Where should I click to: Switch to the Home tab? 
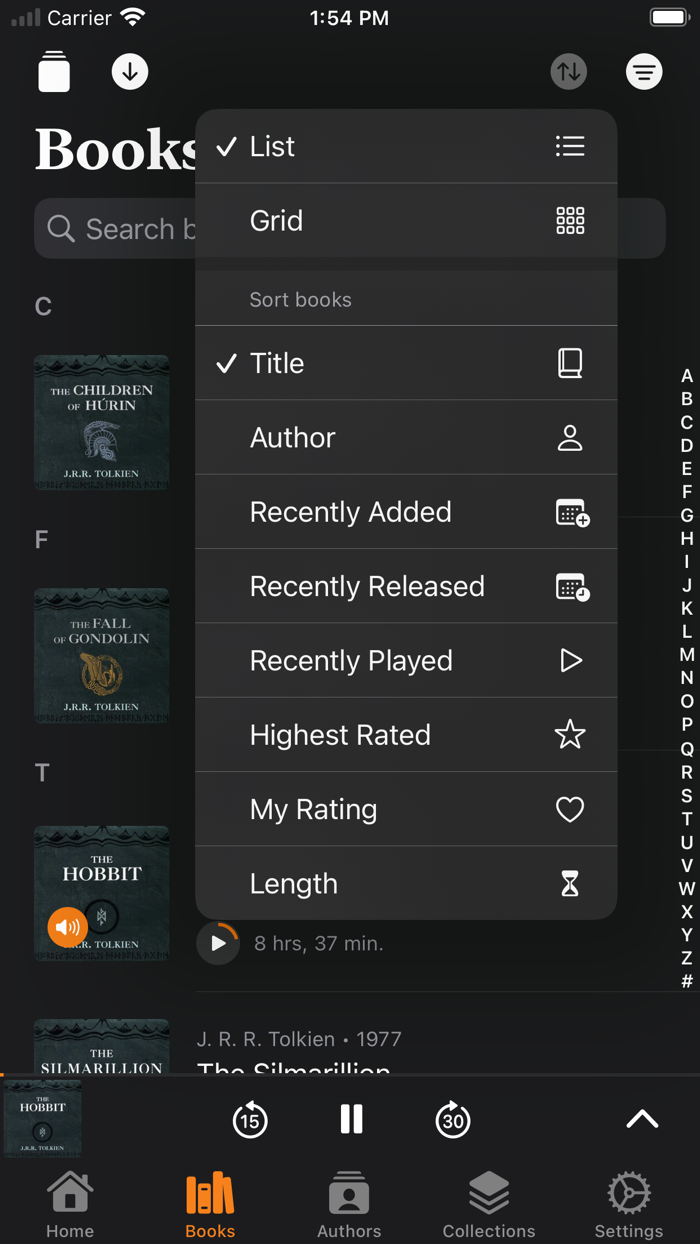tap(70, 1205)
